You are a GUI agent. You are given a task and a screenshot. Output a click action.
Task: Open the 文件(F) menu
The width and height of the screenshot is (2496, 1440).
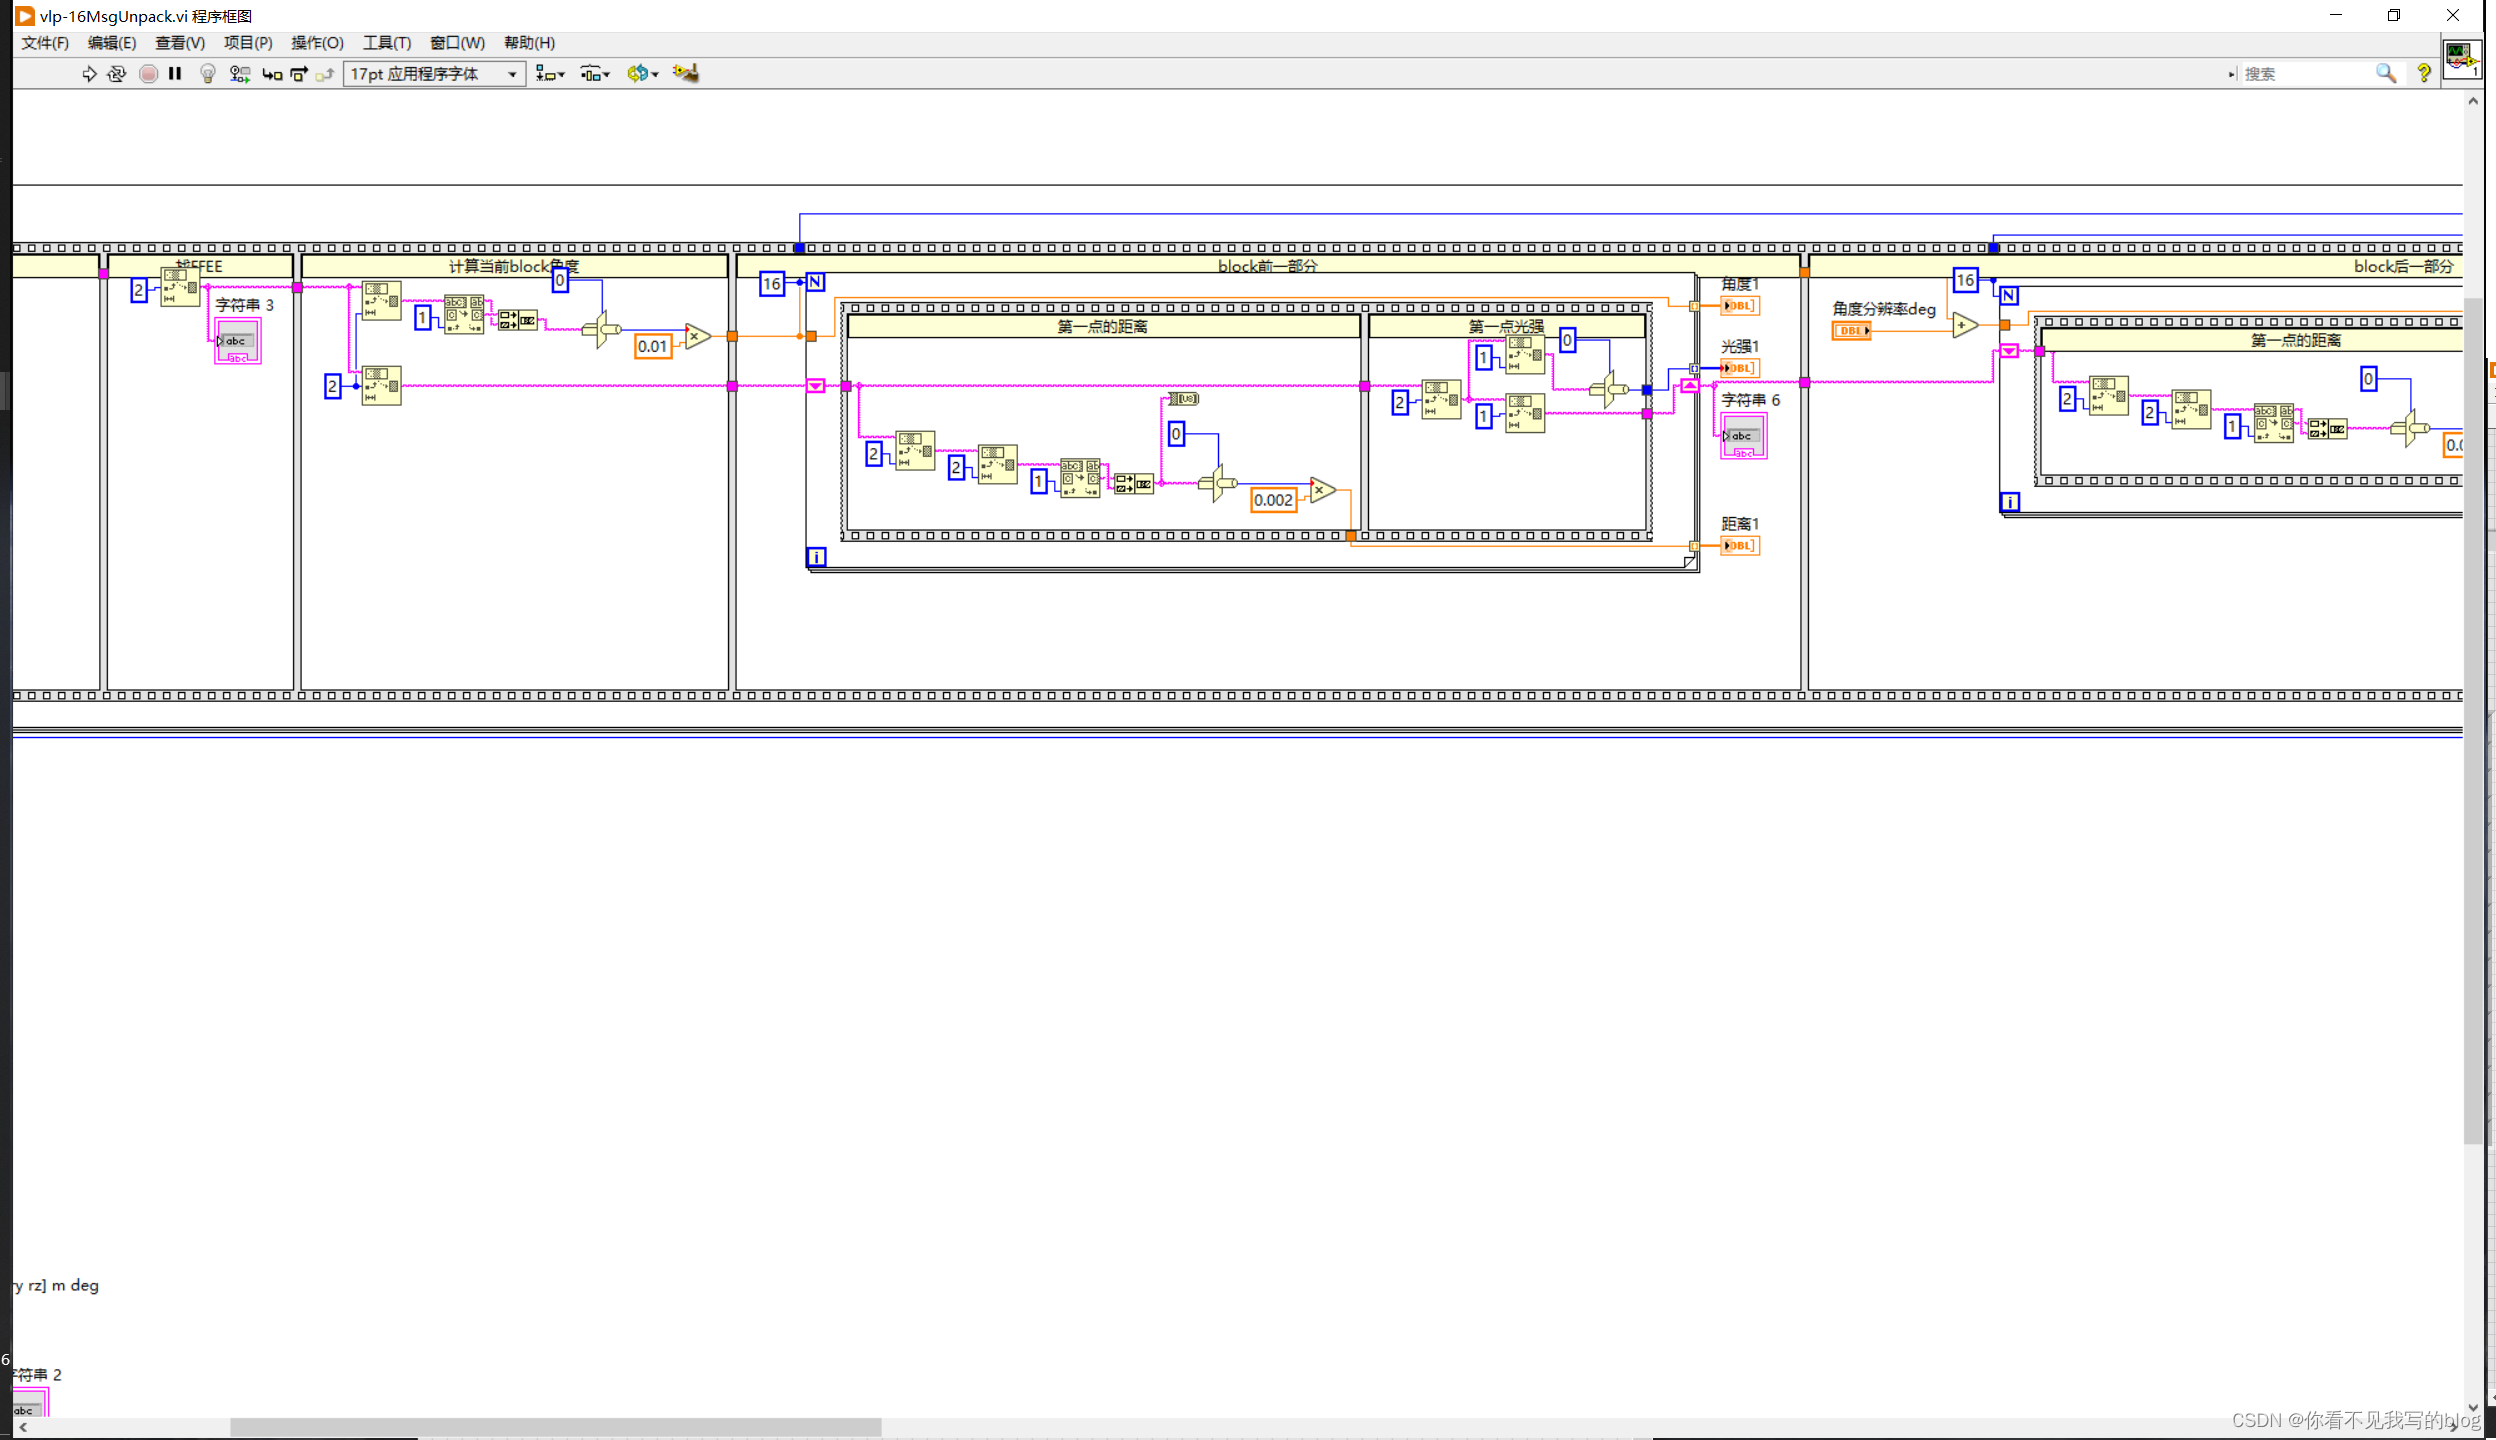45,43
